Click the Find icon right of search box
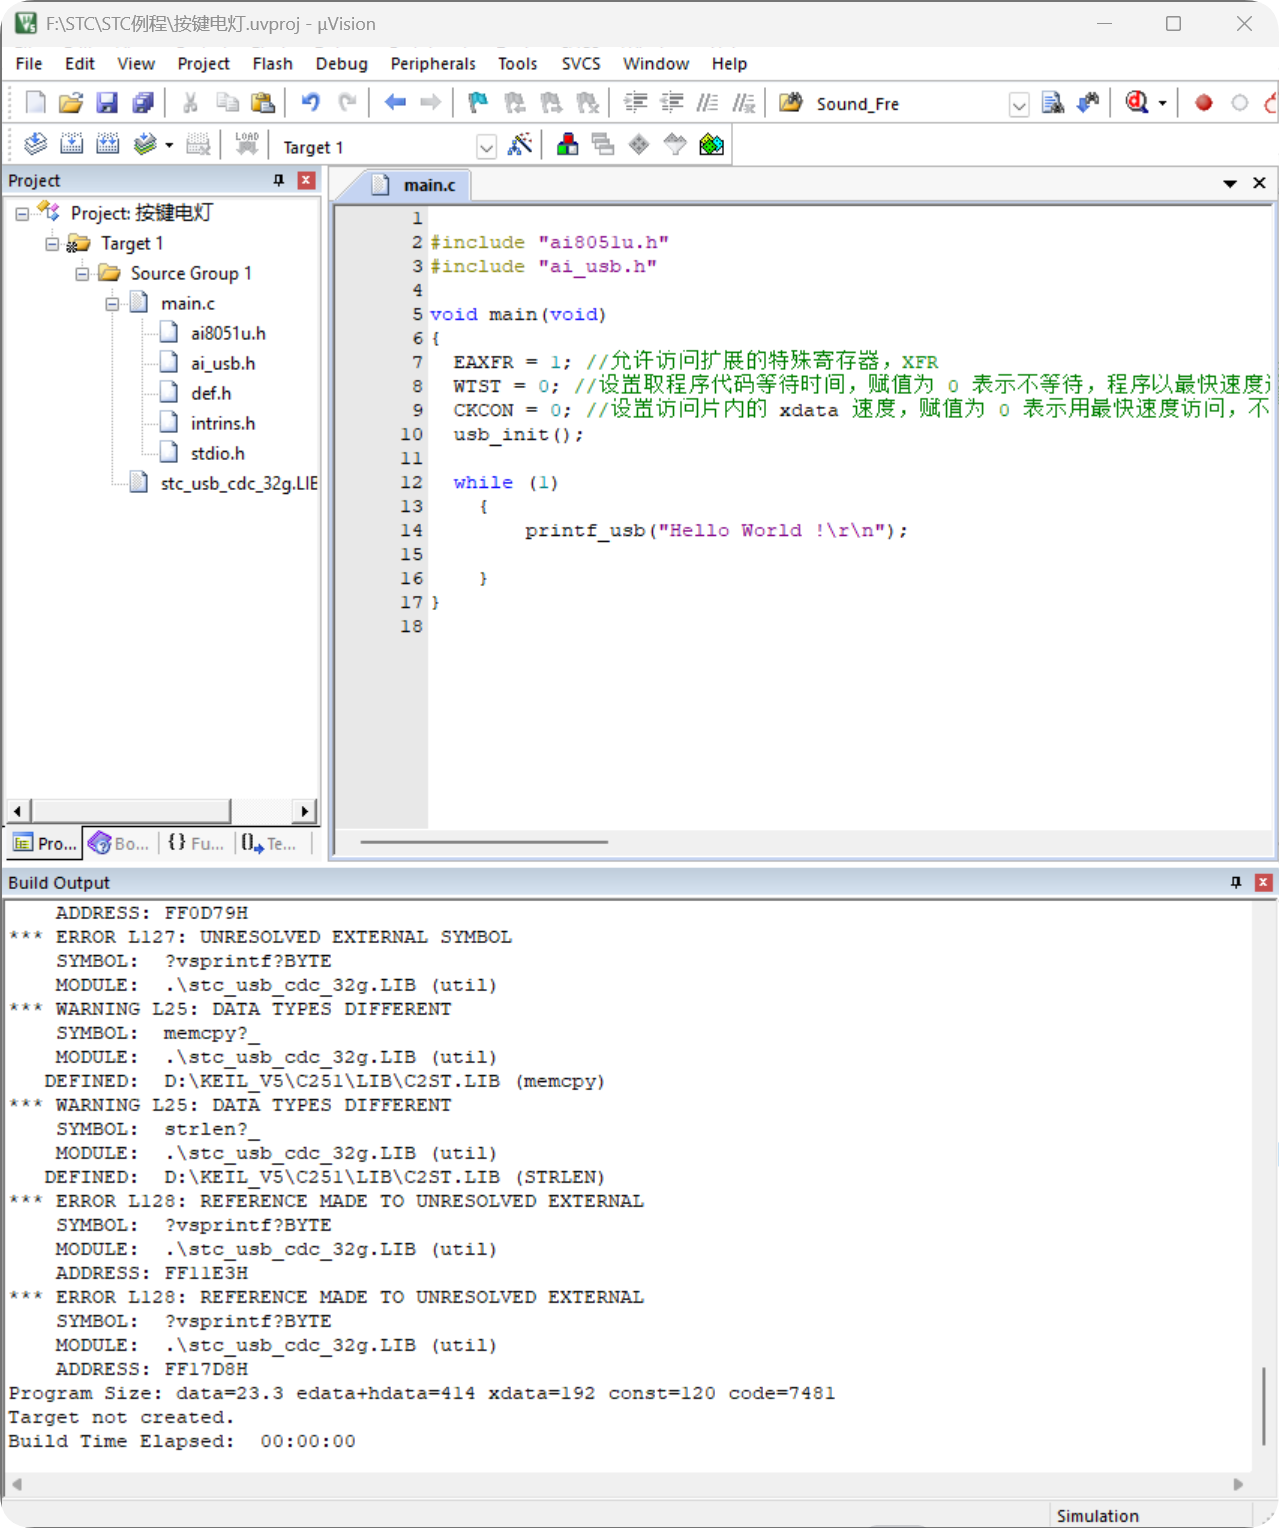 pos(1052,103)
